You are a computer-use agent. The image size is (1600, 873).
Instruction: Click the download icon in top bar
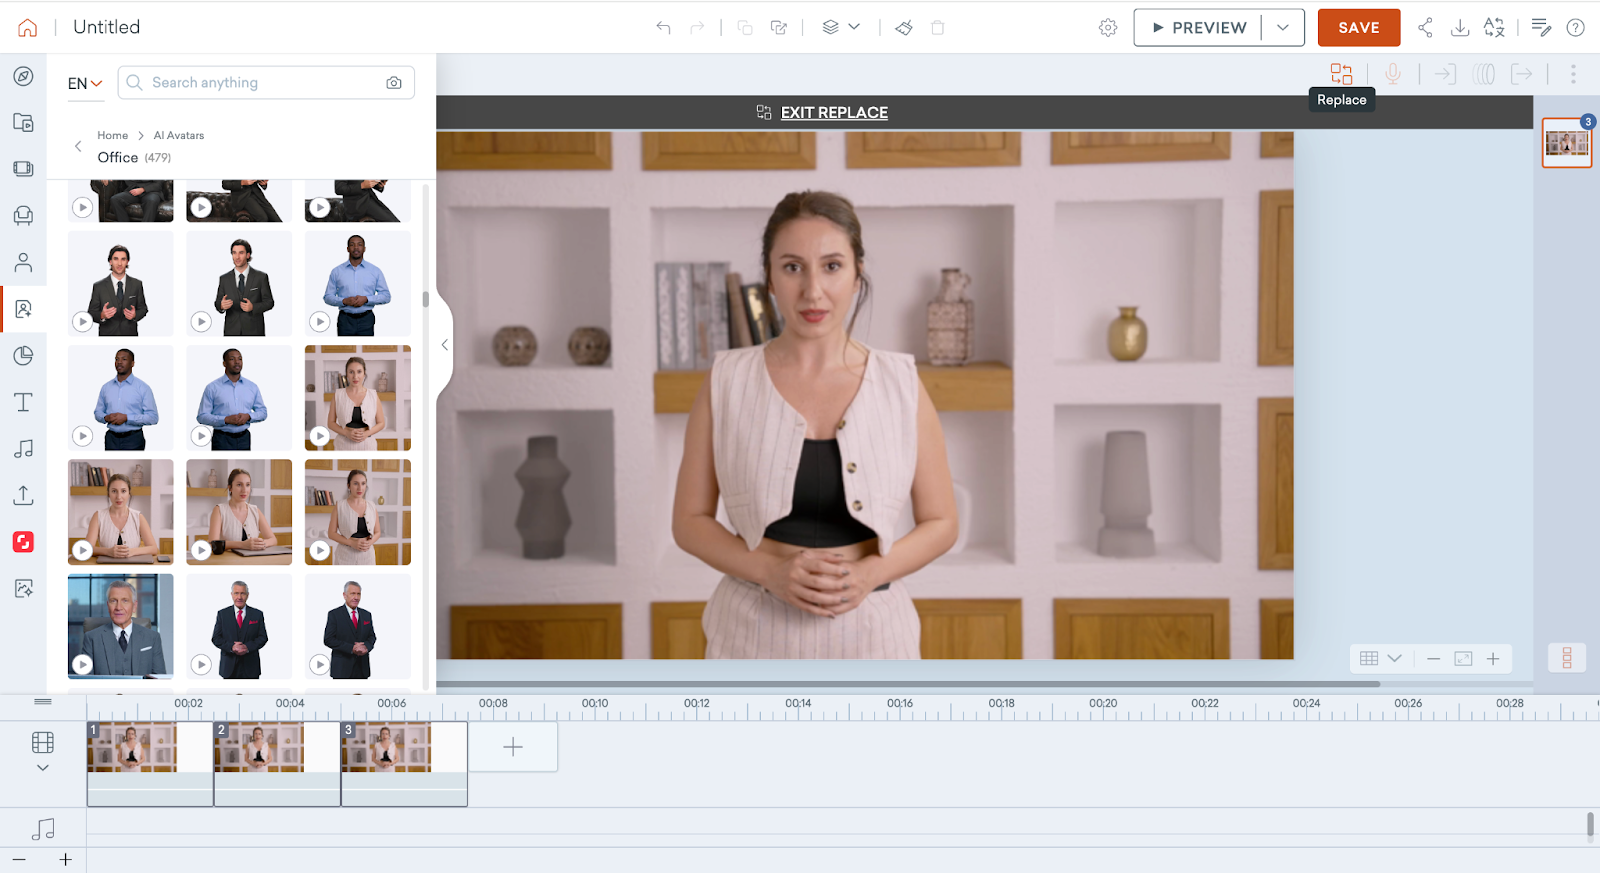1460,28
